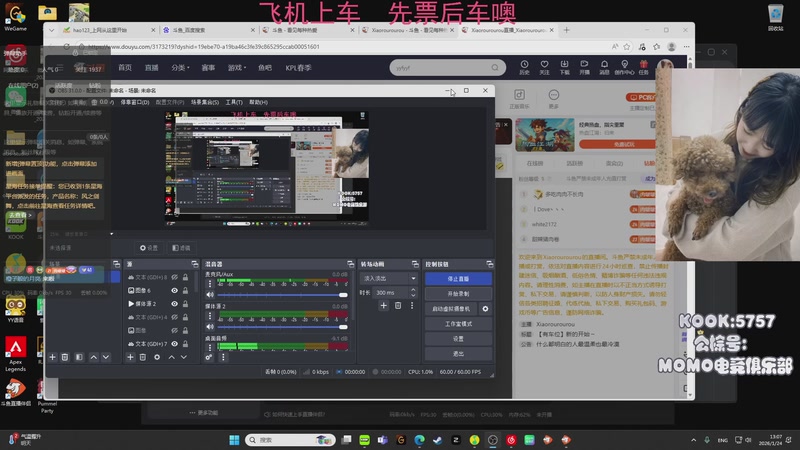This screenshot has height=450, width=800.
Task: Hide the 图像 6 source
Action: click(x=174, y=290)
